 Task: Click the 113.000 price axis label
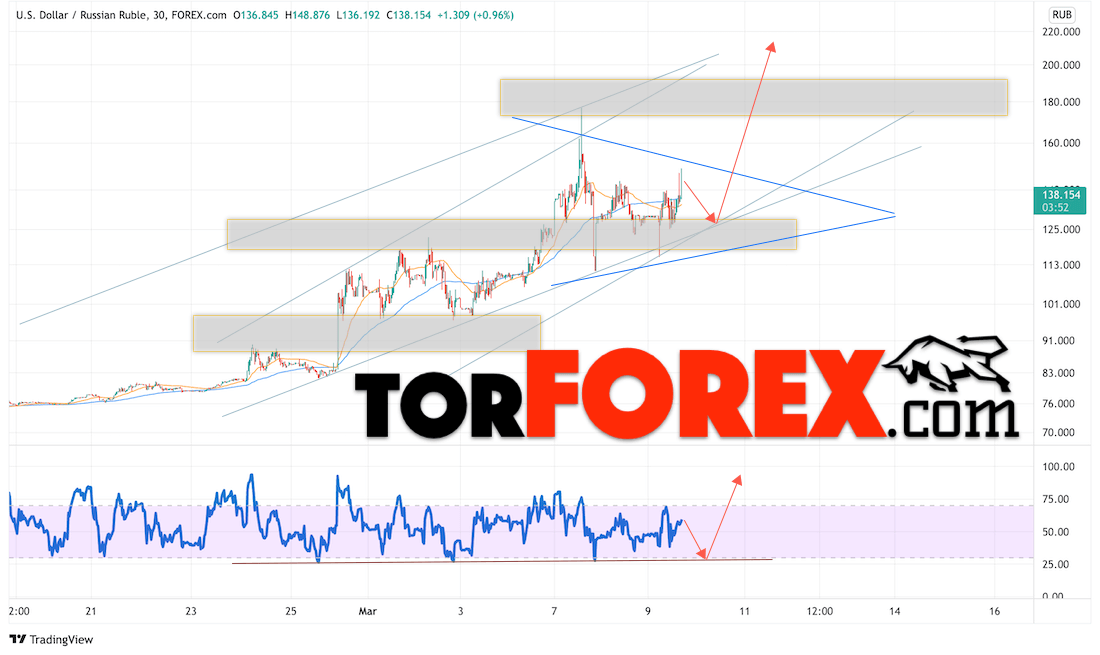point(1061,265)
